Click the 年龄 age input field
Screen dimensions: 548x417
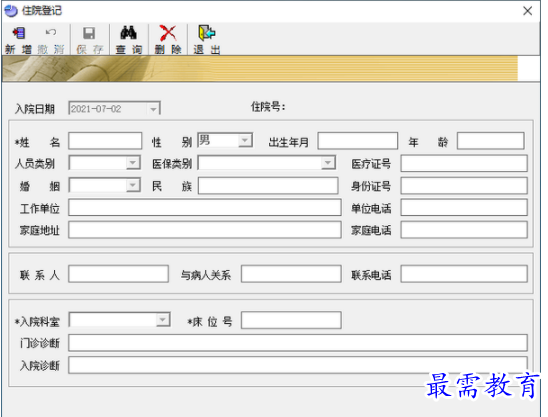point(491,141)
